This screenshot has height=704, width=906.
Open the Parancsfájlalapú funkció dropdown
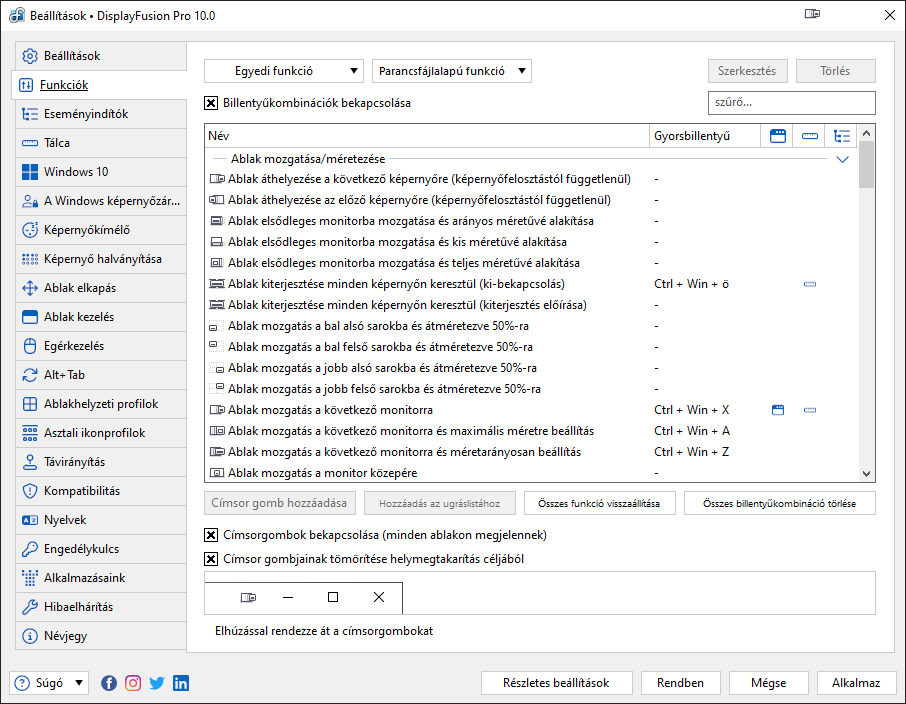point(452,71)
